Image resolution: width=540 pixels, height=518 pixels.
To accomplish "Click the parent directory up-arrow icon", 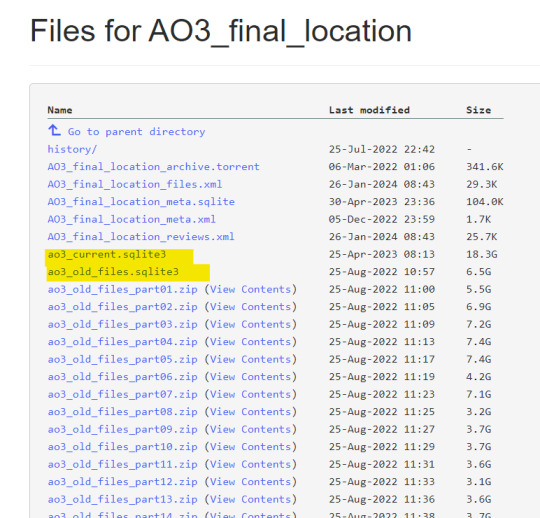I will pos(54,131).
